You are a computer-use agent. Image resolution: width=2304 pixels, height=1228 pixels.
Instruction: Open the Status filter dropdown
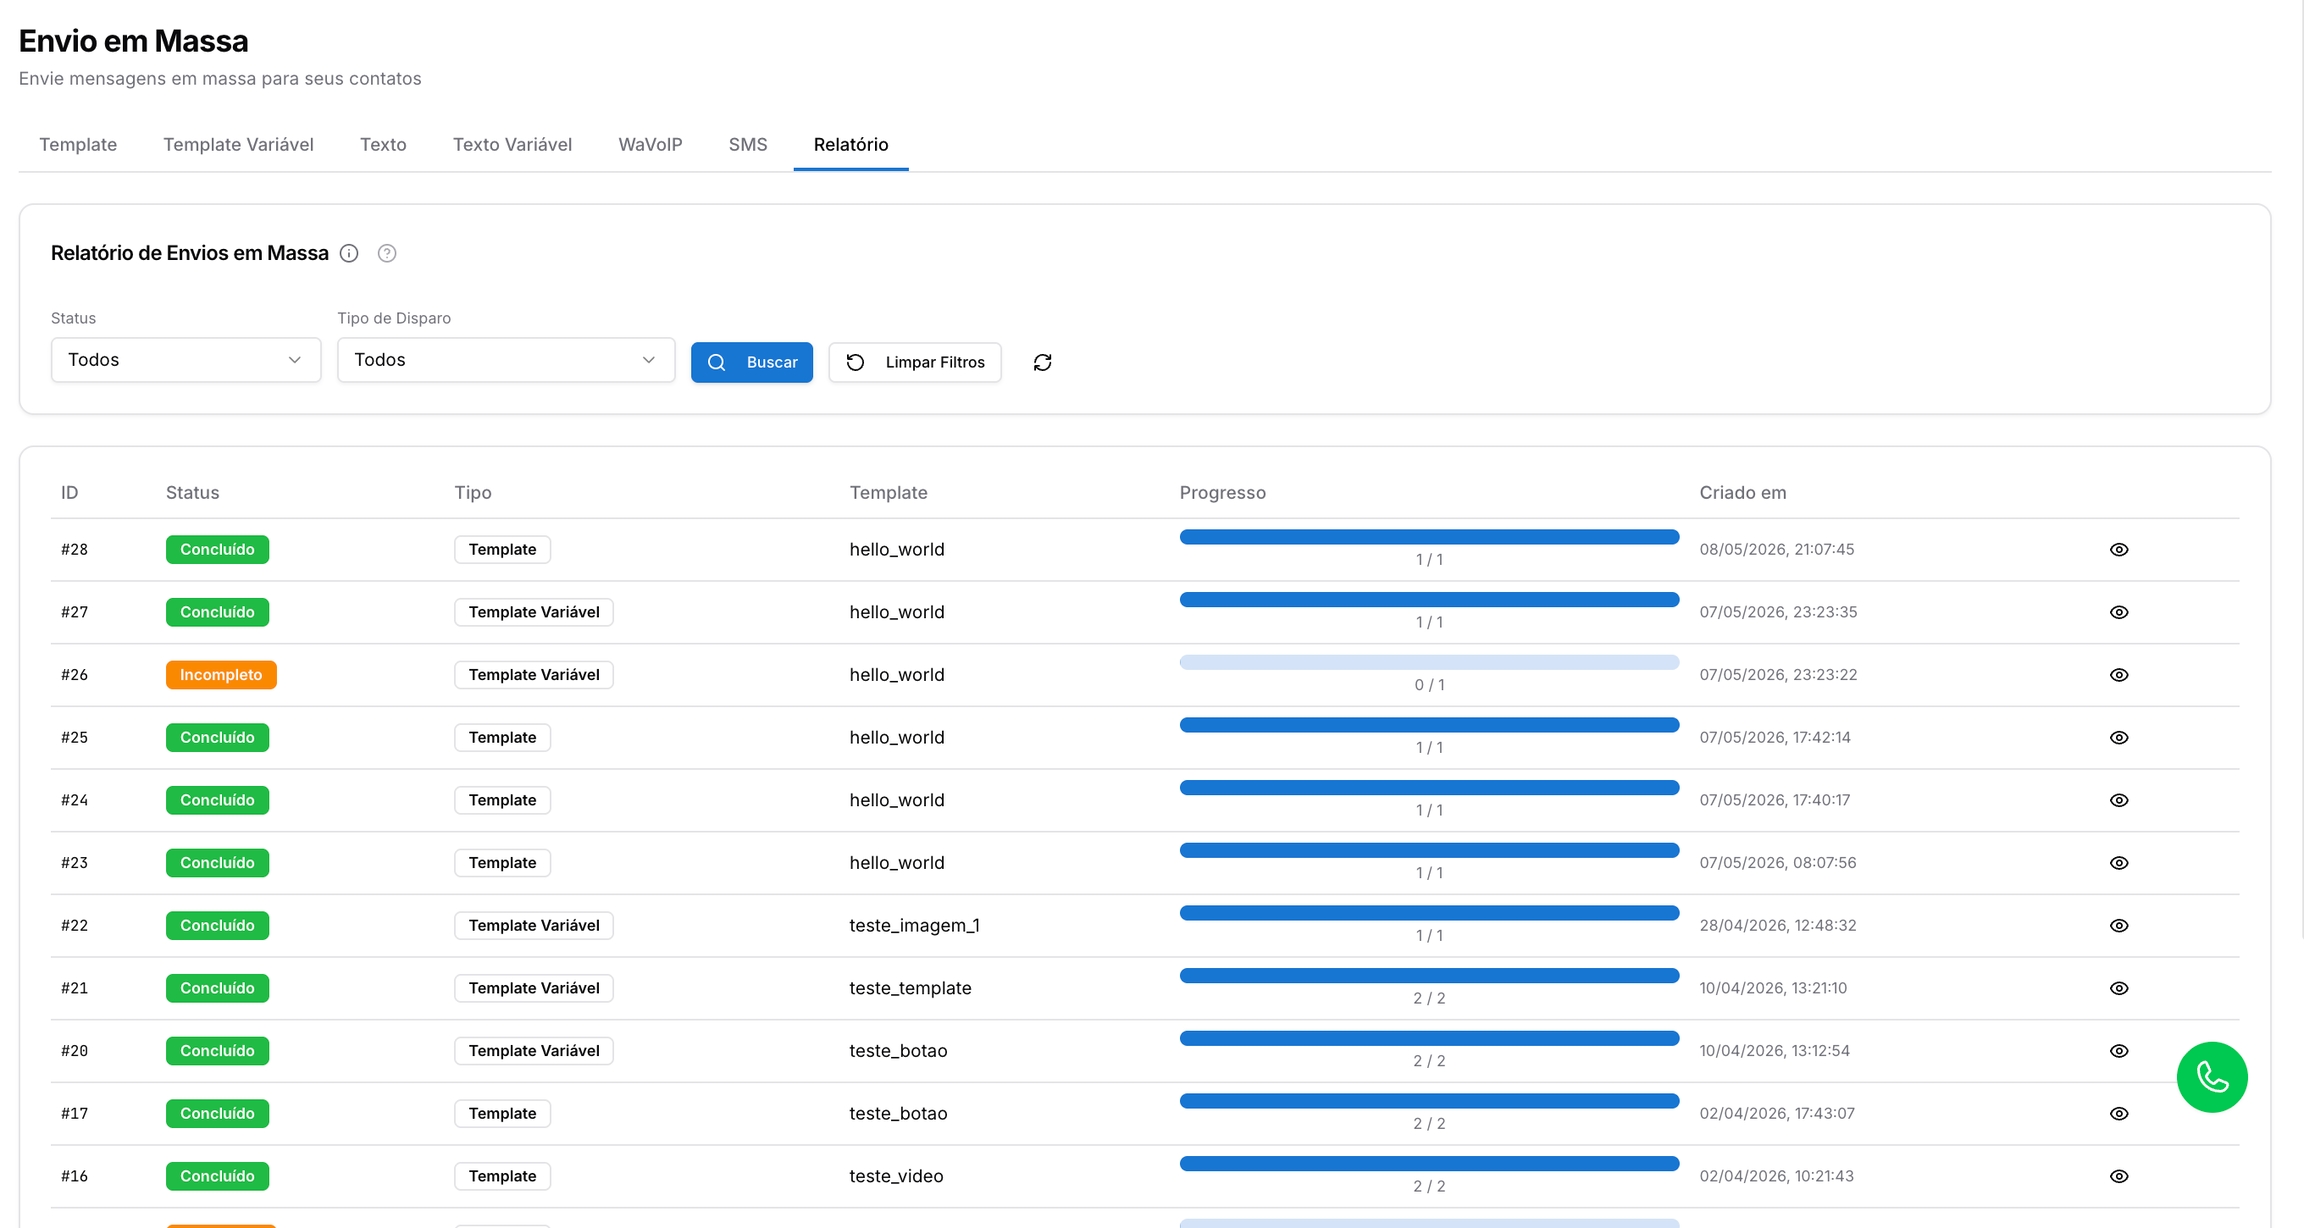(x=186, y=360)
